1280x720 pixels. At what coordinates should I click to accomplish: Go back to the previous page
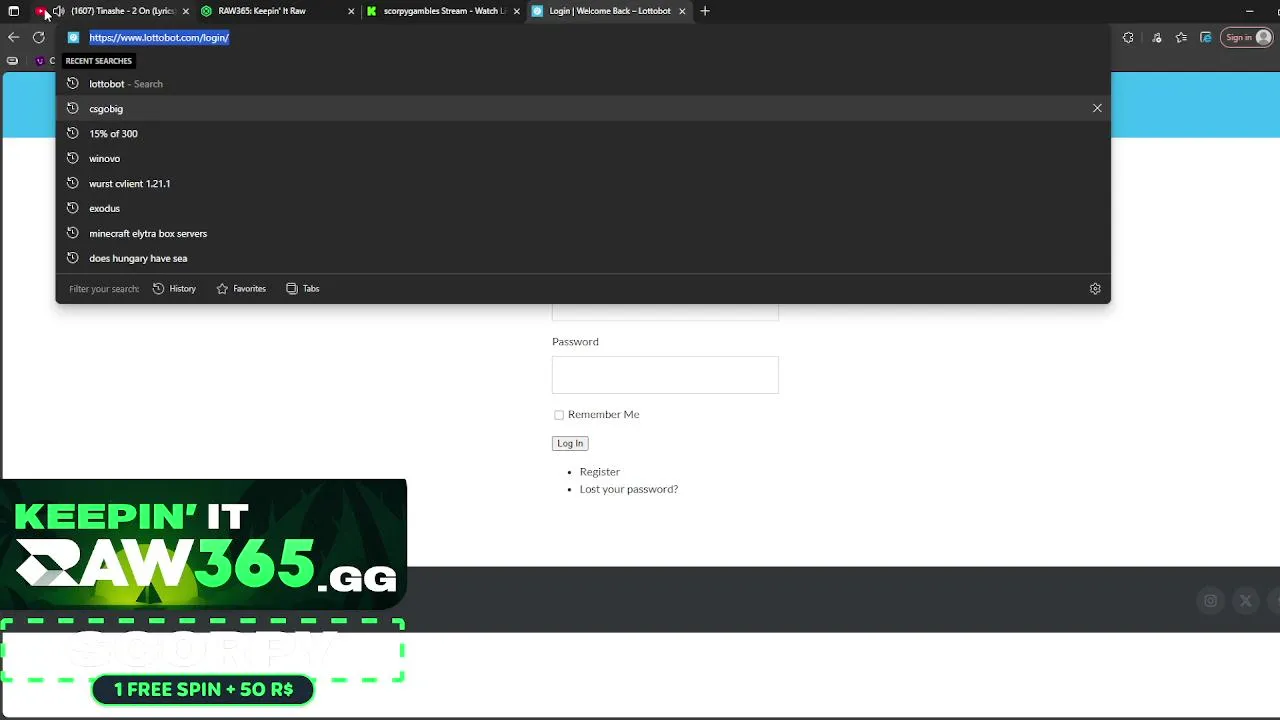pos(13,37)
